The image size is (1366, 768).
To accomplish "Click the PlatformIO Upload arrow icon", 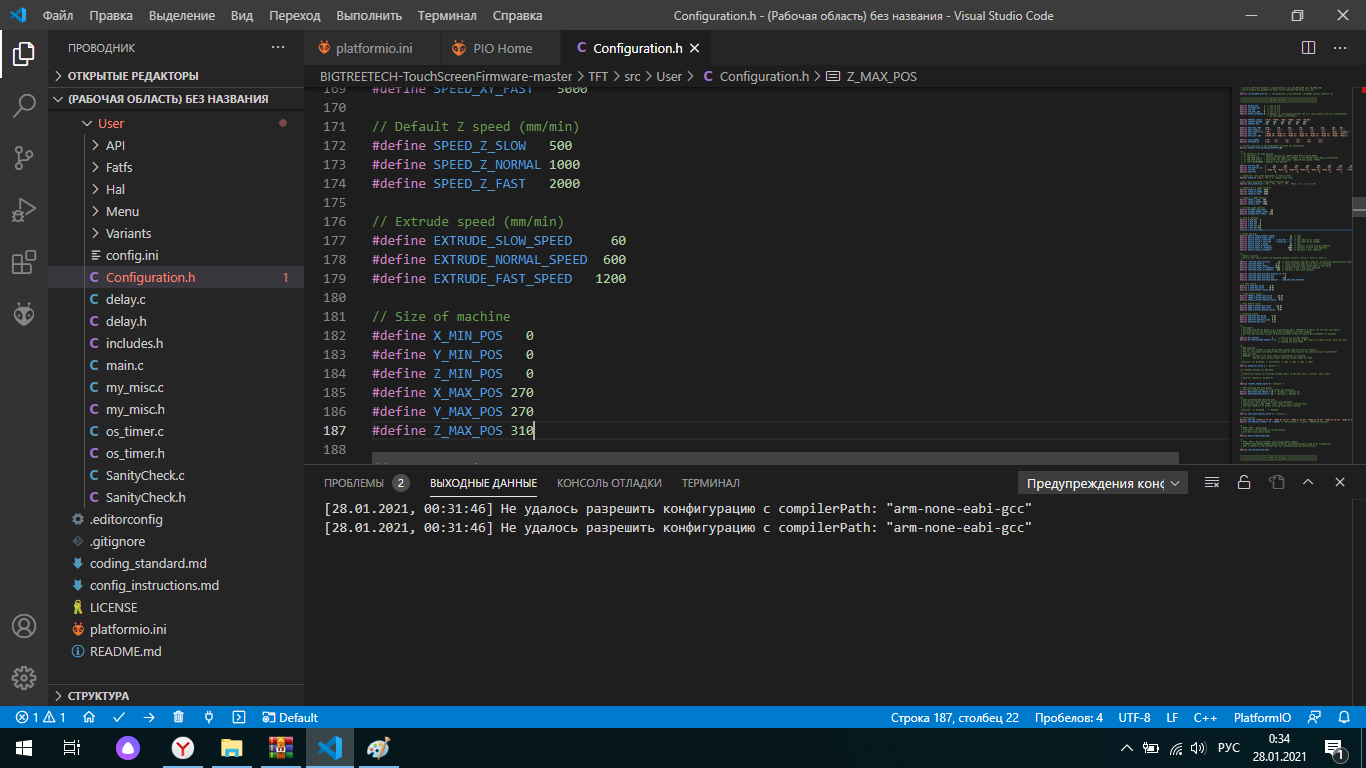I will (x=149, y=717).
